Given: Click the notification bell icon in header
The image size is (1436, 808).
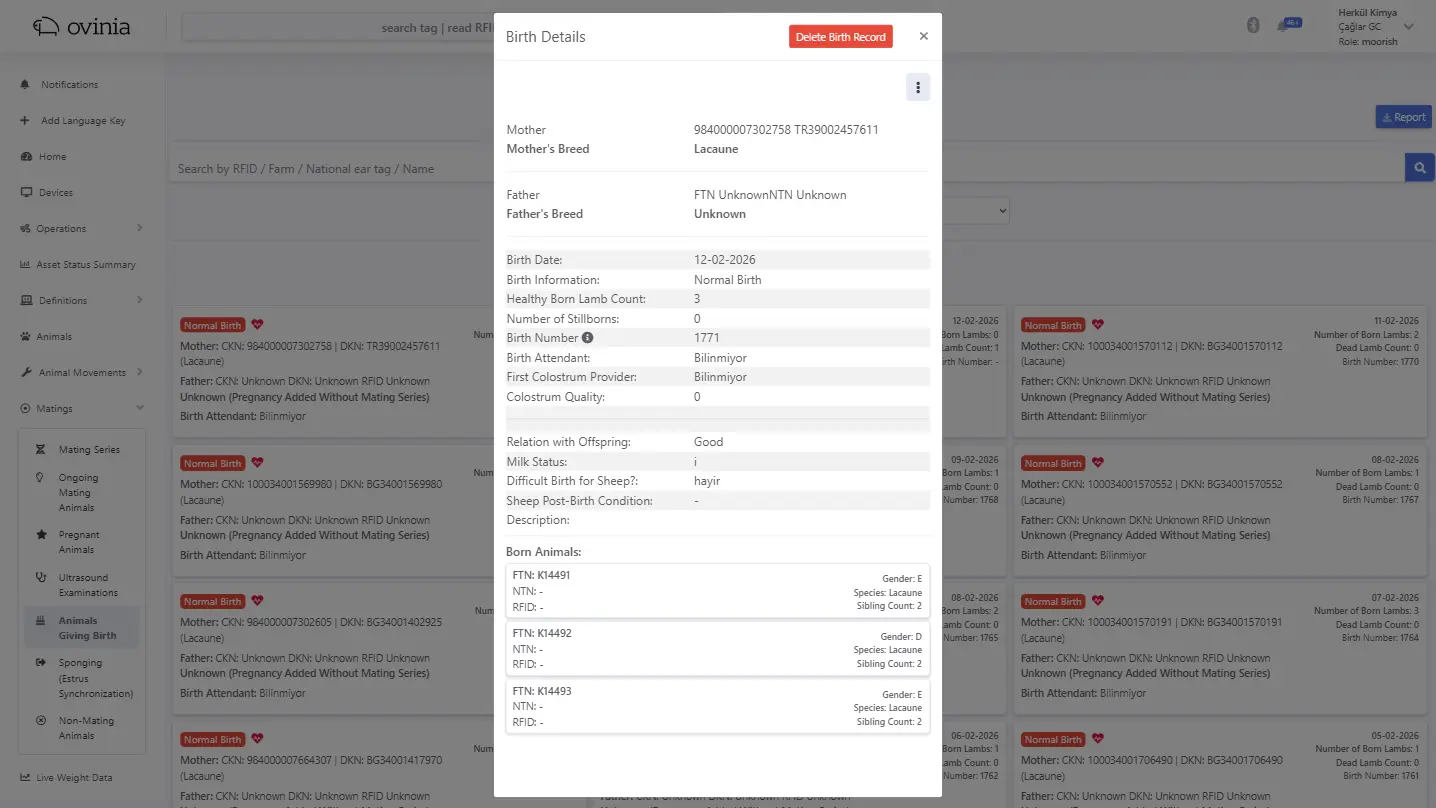Looking at the screenshot, I should click(x=1283, y=26).
